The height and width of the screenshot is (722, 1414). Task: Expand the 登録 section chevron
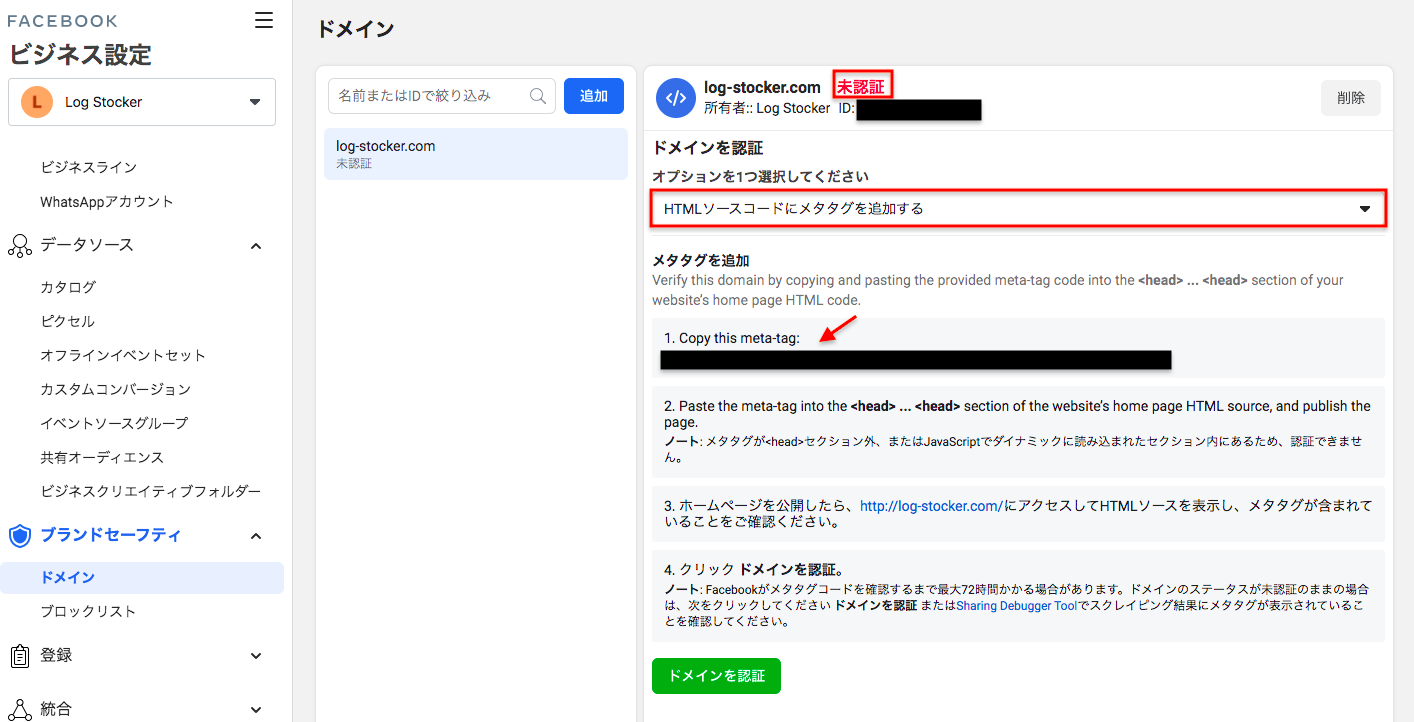[256, 656]
